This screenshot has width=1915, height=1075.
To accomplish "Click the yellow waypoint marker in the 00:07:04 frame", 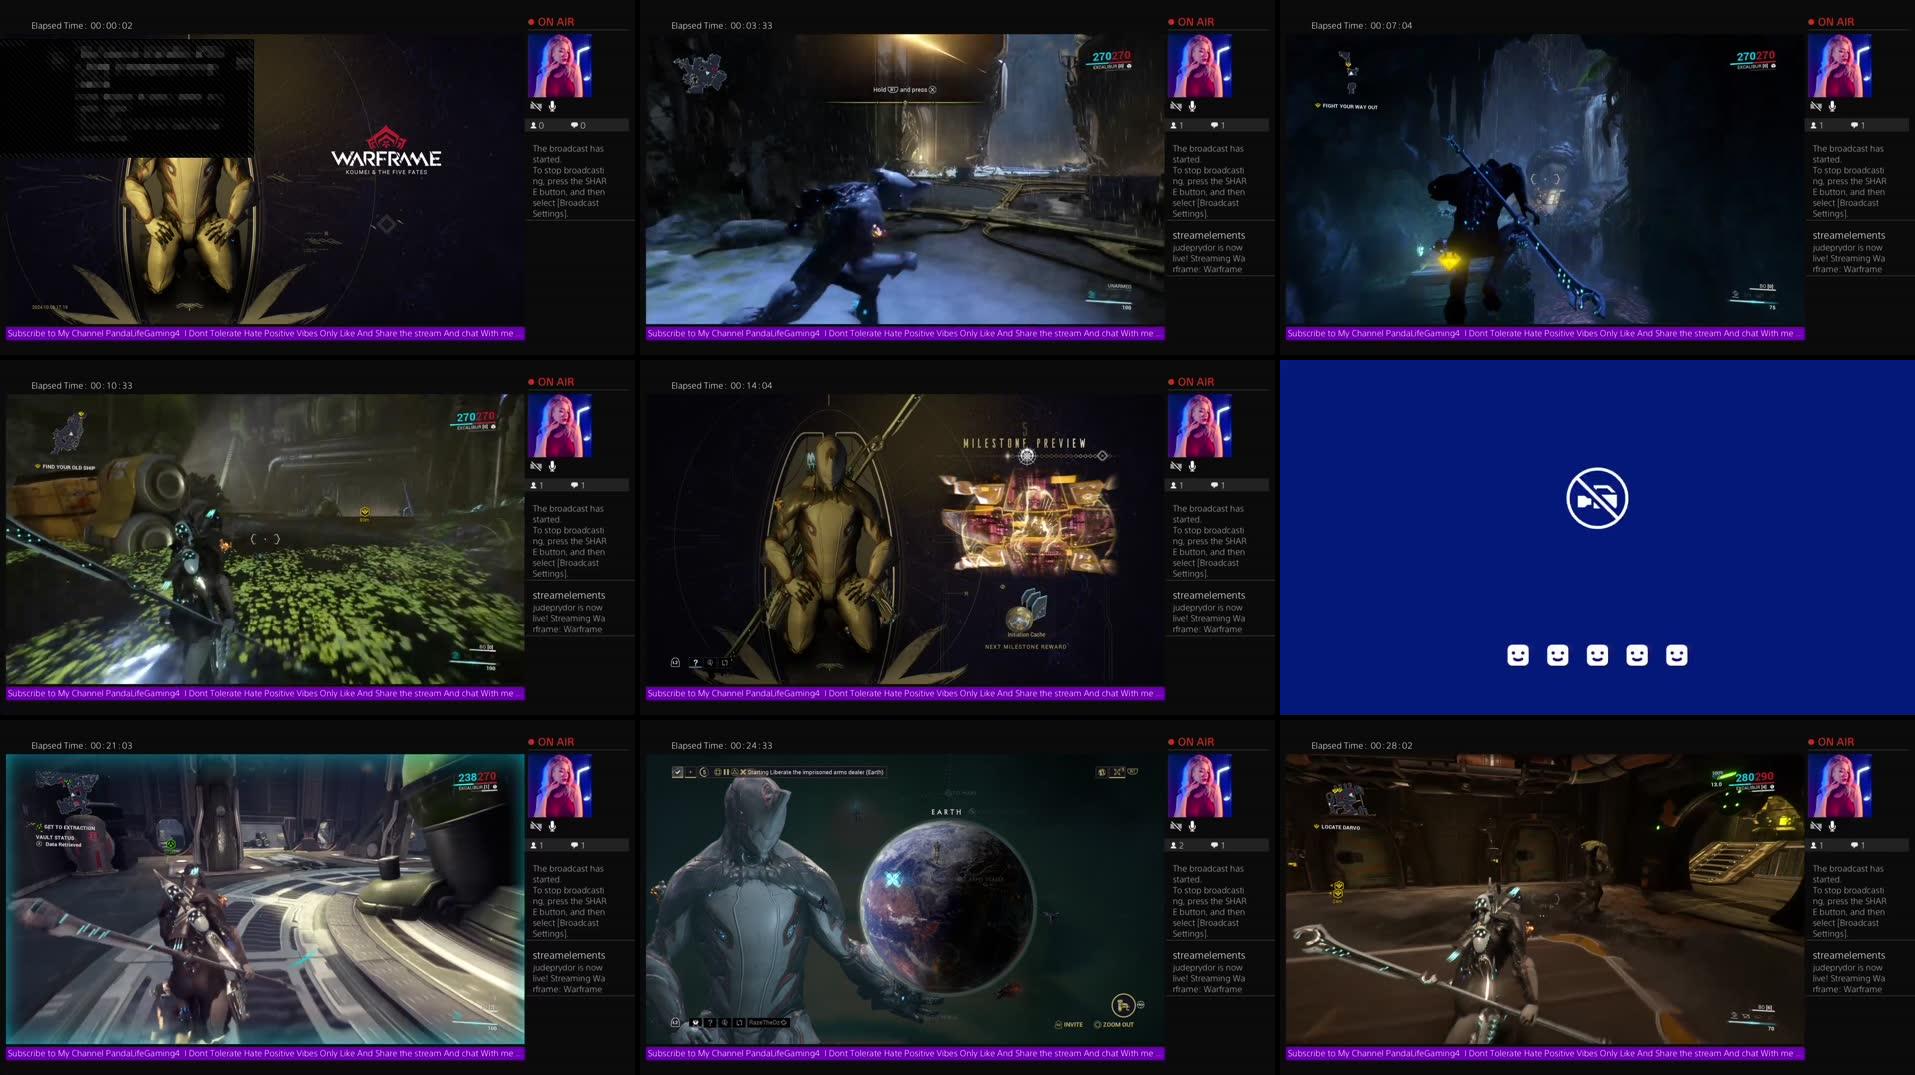I will tap(1449, 262).
